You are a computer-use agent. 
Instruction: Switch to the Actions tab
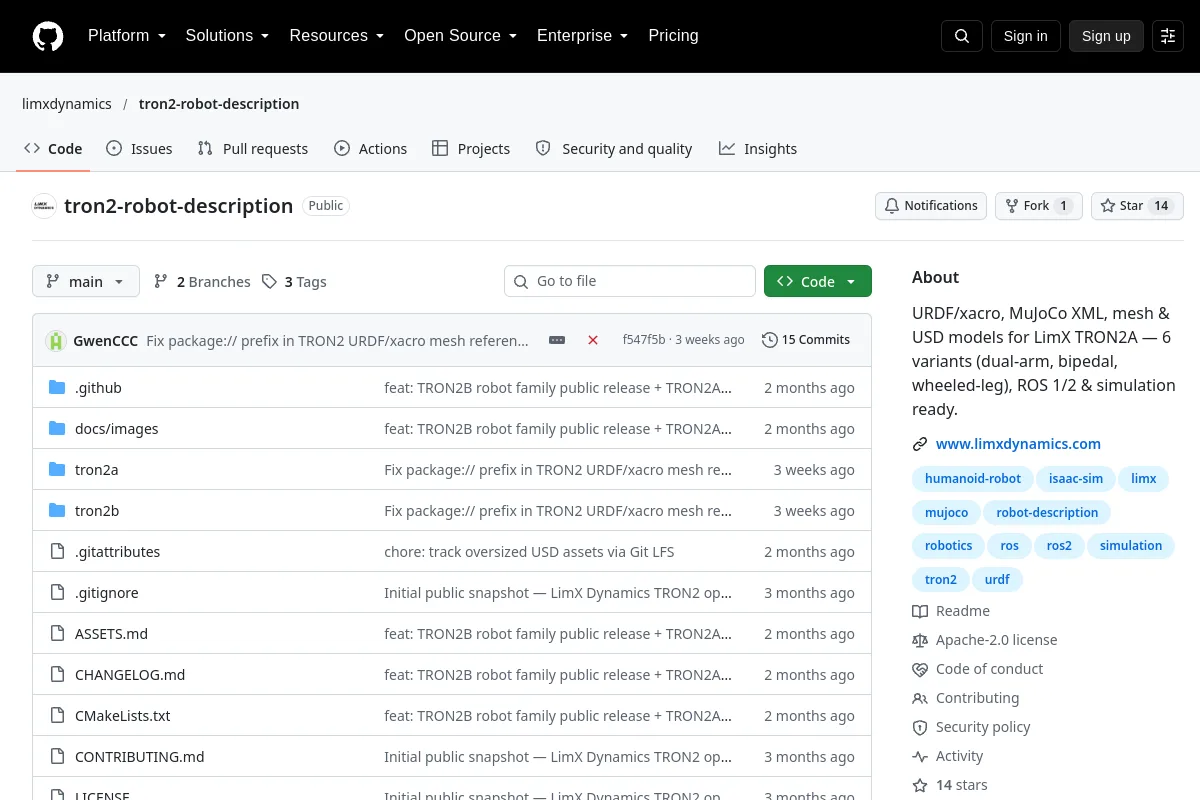[x=371, y=149]
